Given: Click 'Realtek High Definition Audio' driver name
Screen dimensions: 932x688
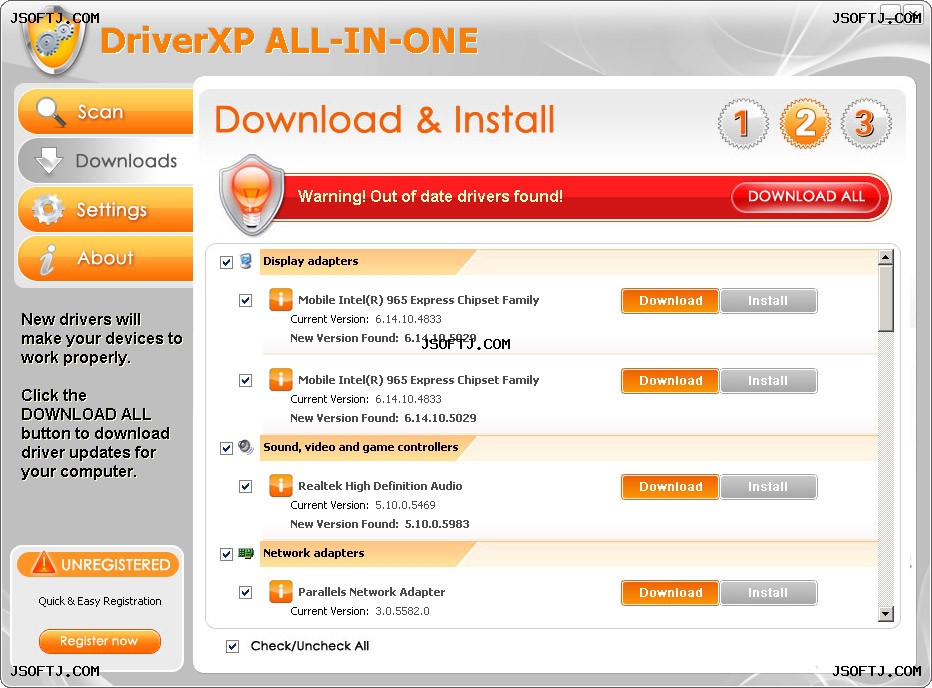Looking at the screenshot, I should pos(380,486).
